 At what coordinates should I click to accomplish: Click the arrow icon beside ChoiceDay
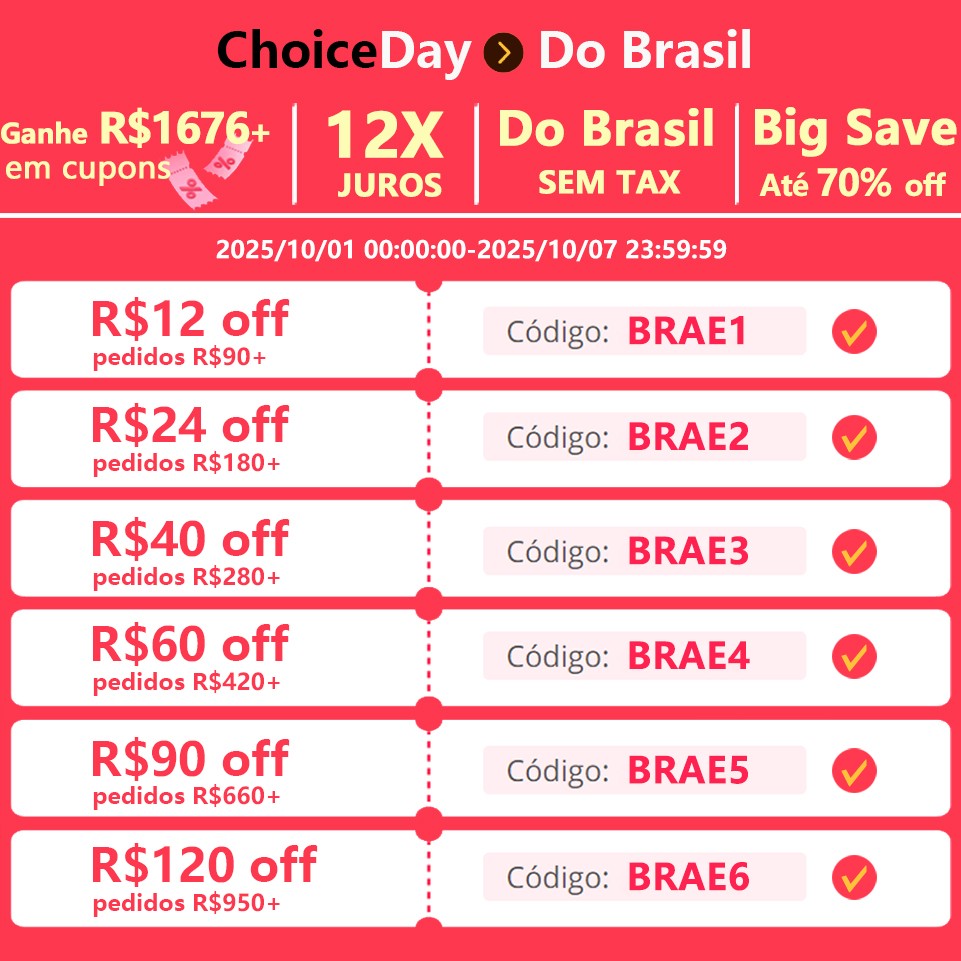coord(504,52)
